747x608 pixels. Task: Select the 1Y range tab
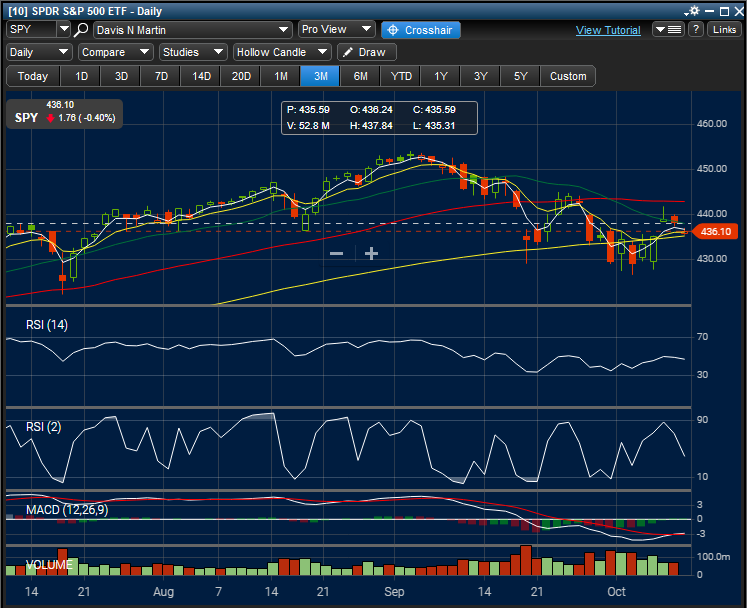point(441,76)
